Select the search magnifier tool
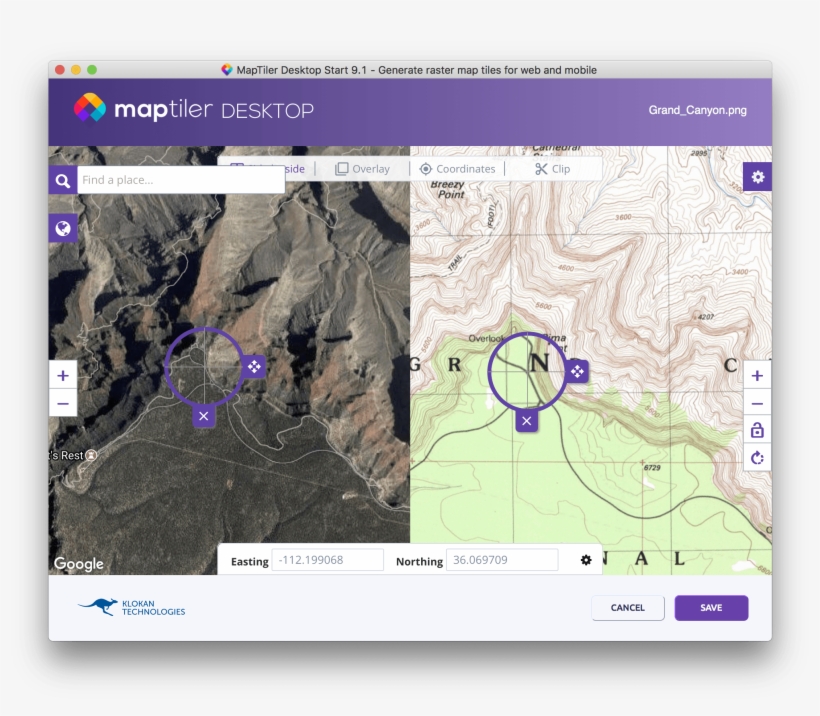The width and height of the screenshot is (820, 716). point(62,179)
